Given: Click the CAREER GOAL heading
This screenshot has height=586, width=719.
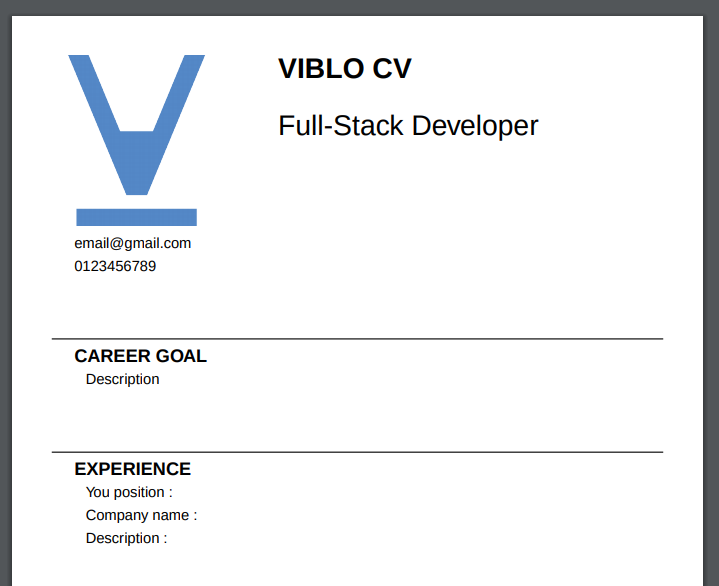Looking at the screenshot, I should 140,356.
